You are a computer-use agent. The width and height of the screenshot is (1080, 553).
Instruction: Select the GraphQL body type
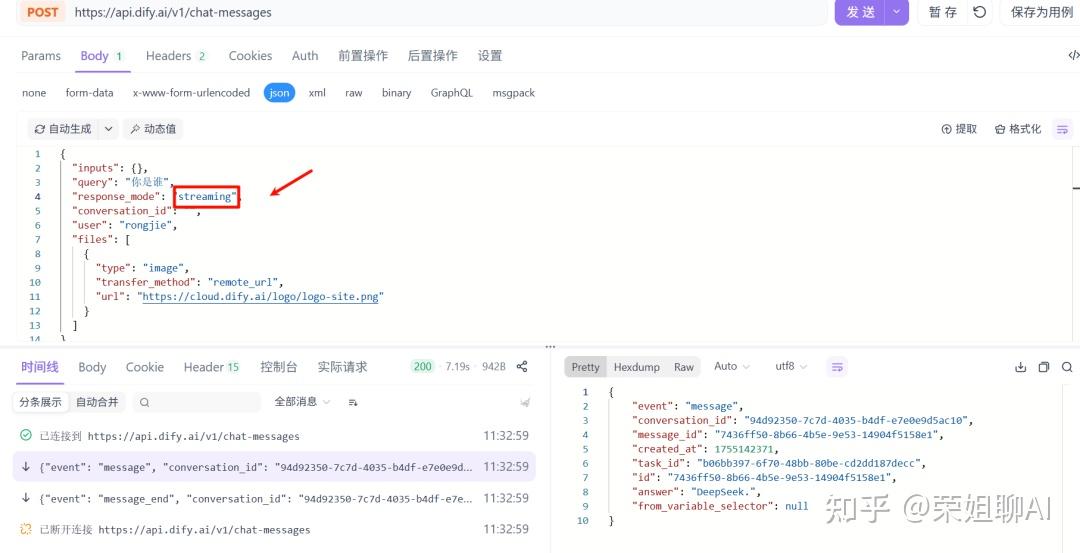click(x=451, y=93)
